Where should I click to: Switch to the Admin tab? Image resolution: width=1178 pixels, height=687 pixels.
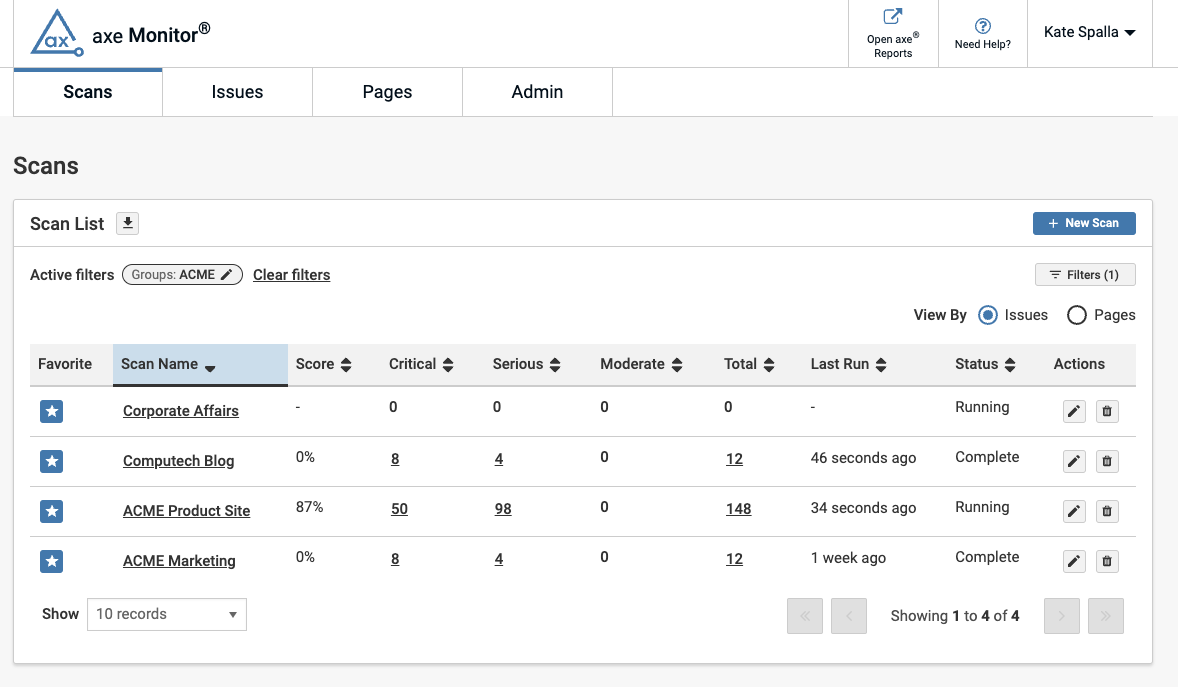537,92
